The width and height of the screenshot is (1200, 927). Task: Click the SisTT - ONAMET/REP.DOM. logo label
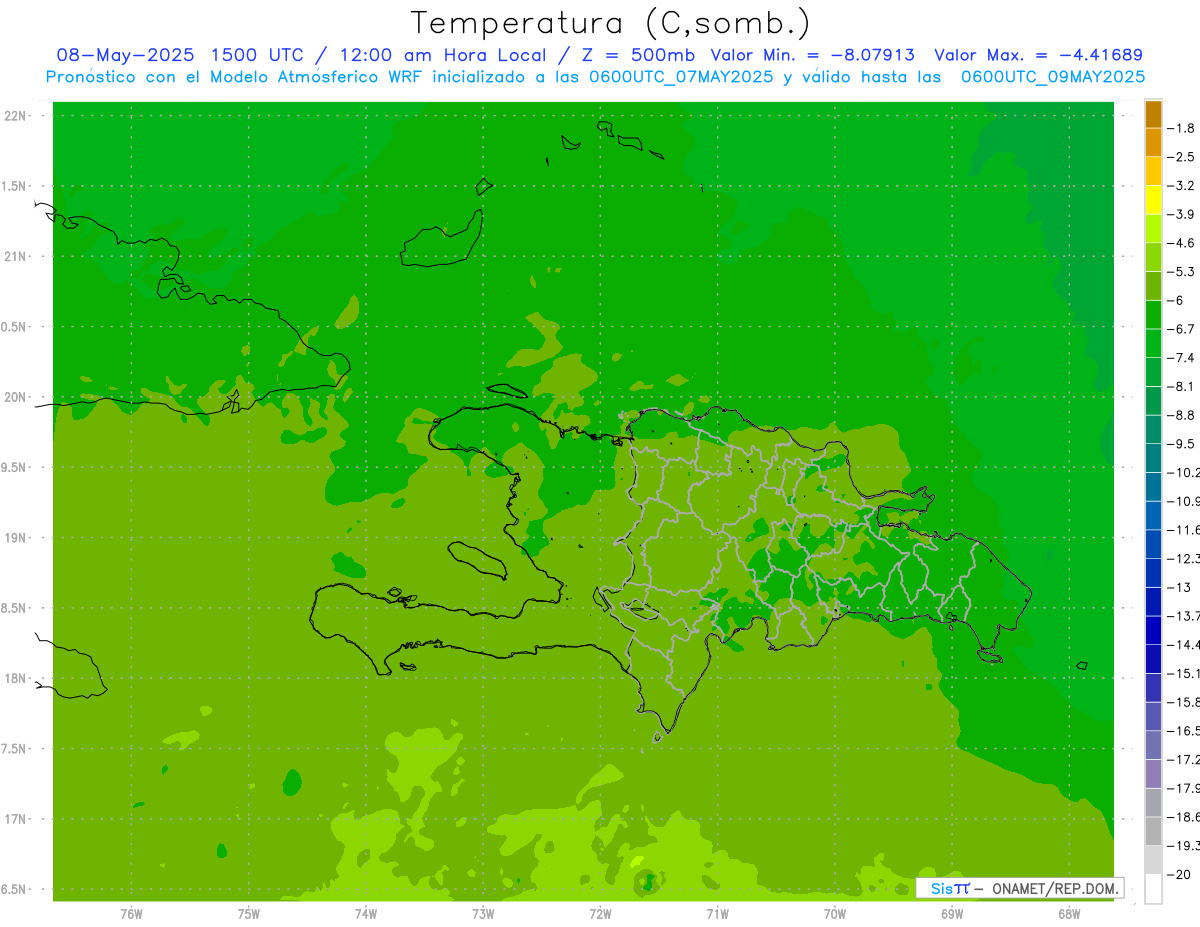1019,888
